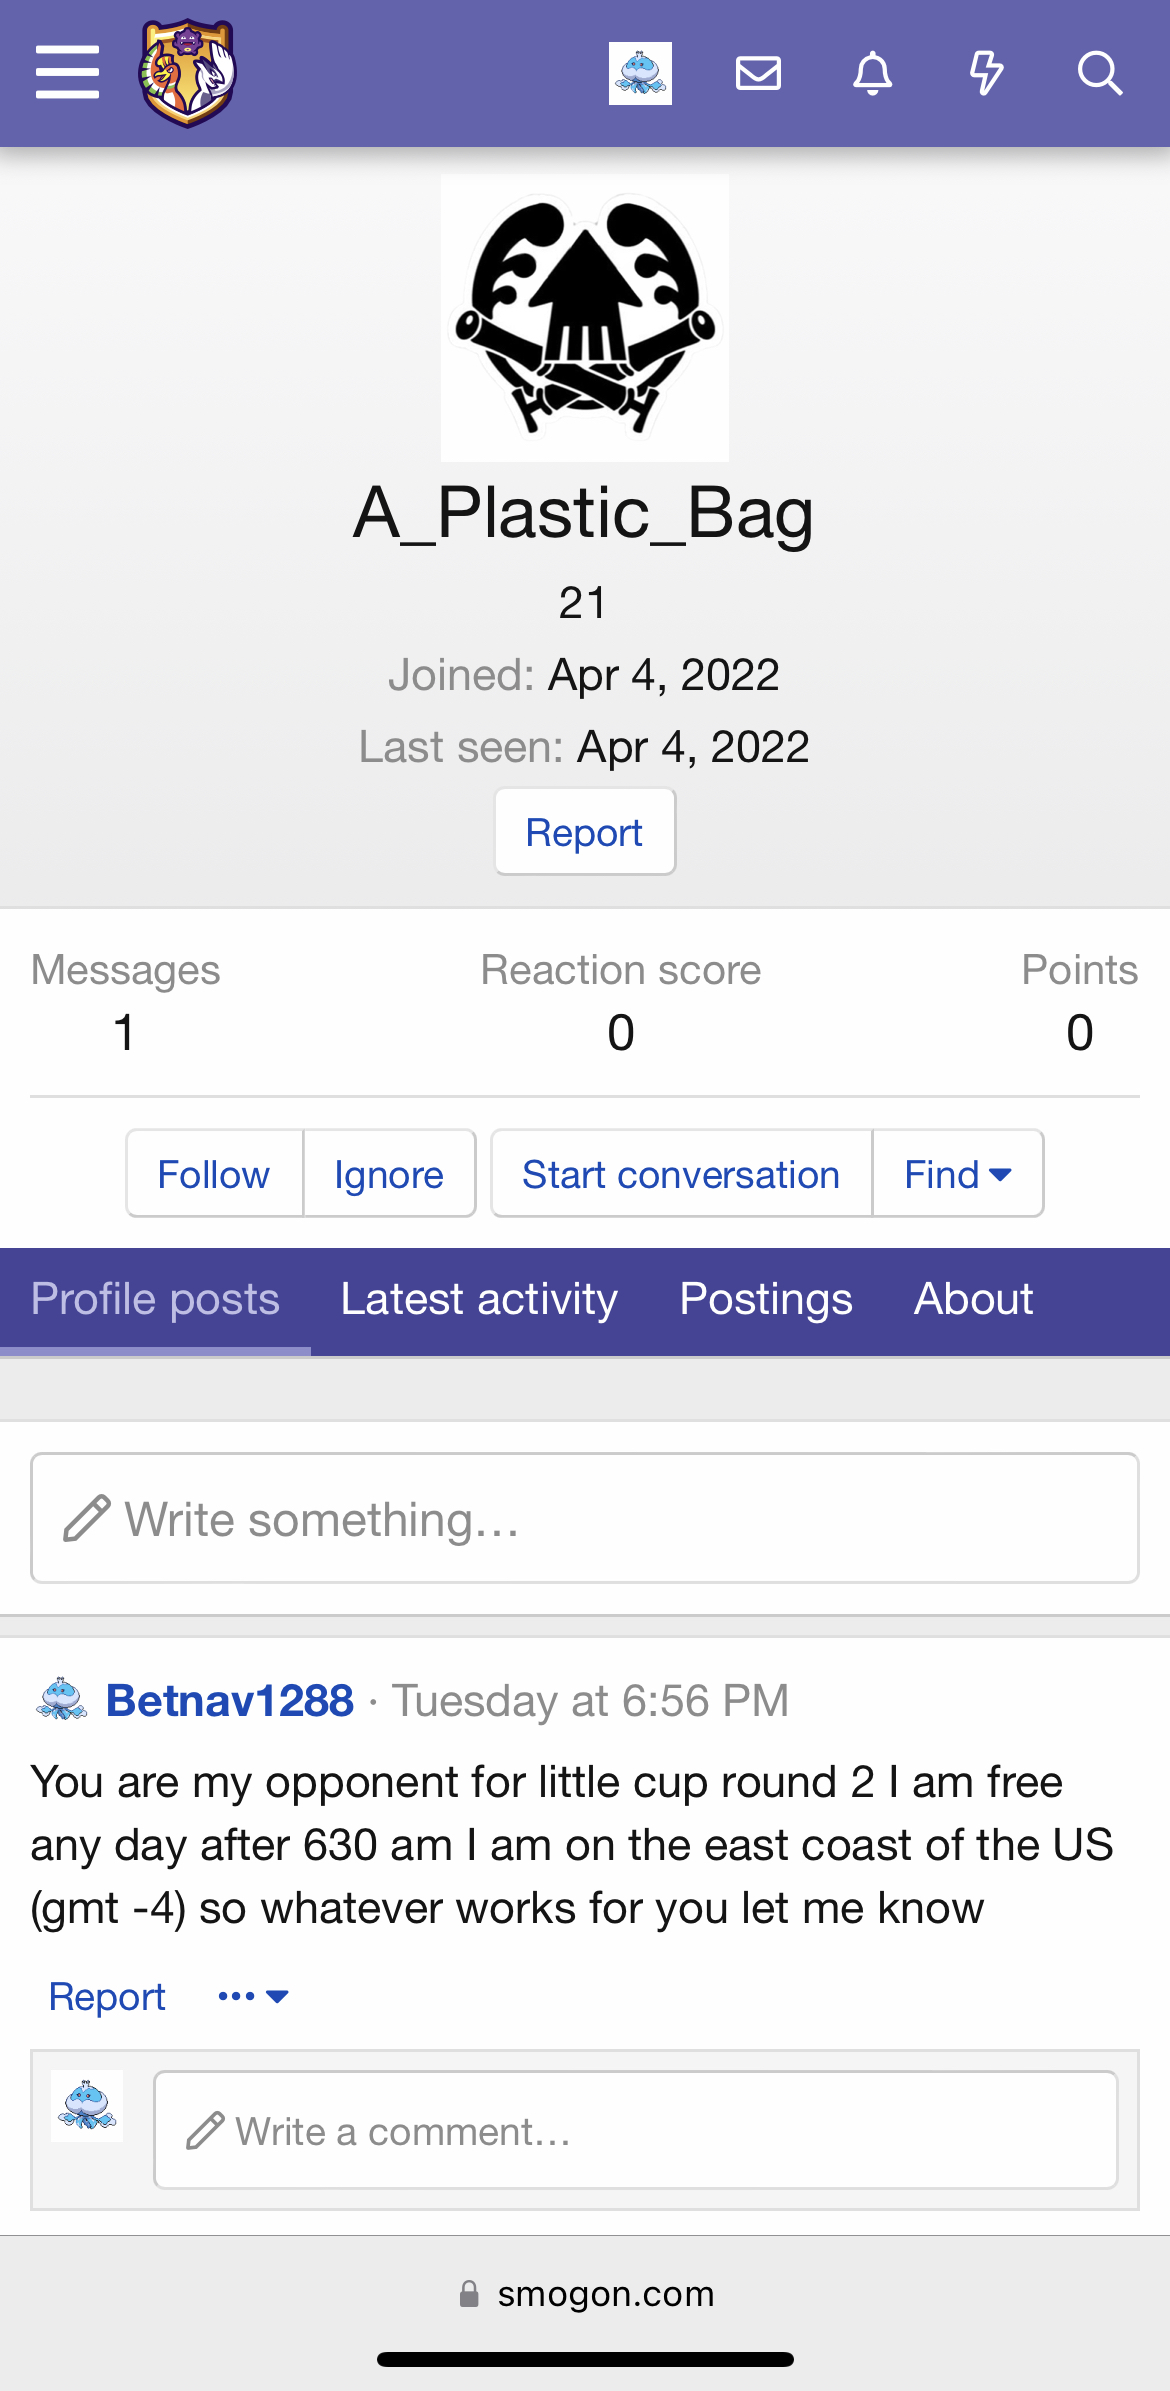Follow user A_Plastic_Bag

click(x=214, y=1174)
